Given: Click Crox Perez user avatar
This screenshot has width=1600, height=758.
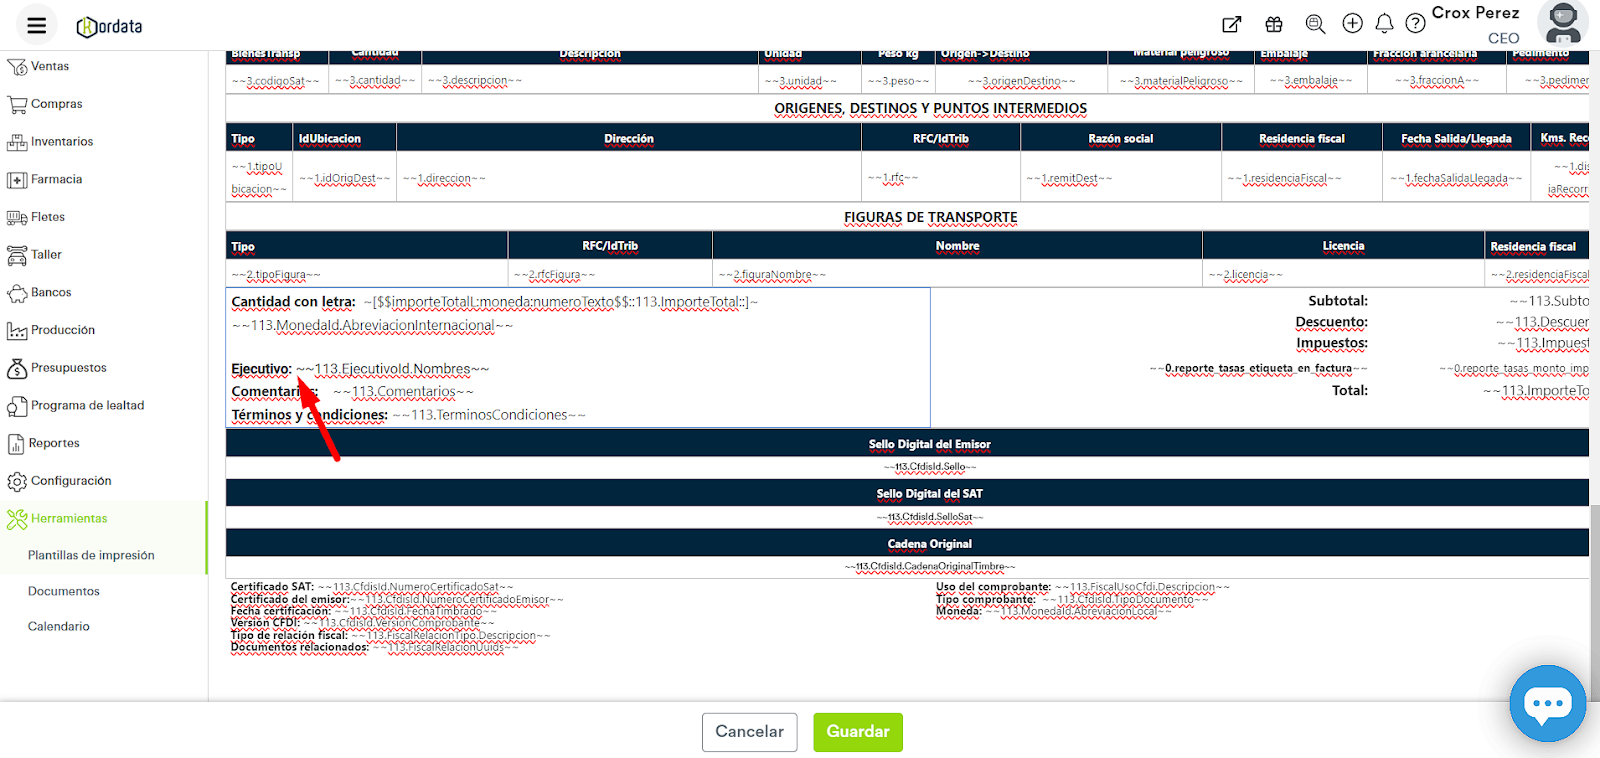Looking at the screenshot, I should [x=1562, y=23].
